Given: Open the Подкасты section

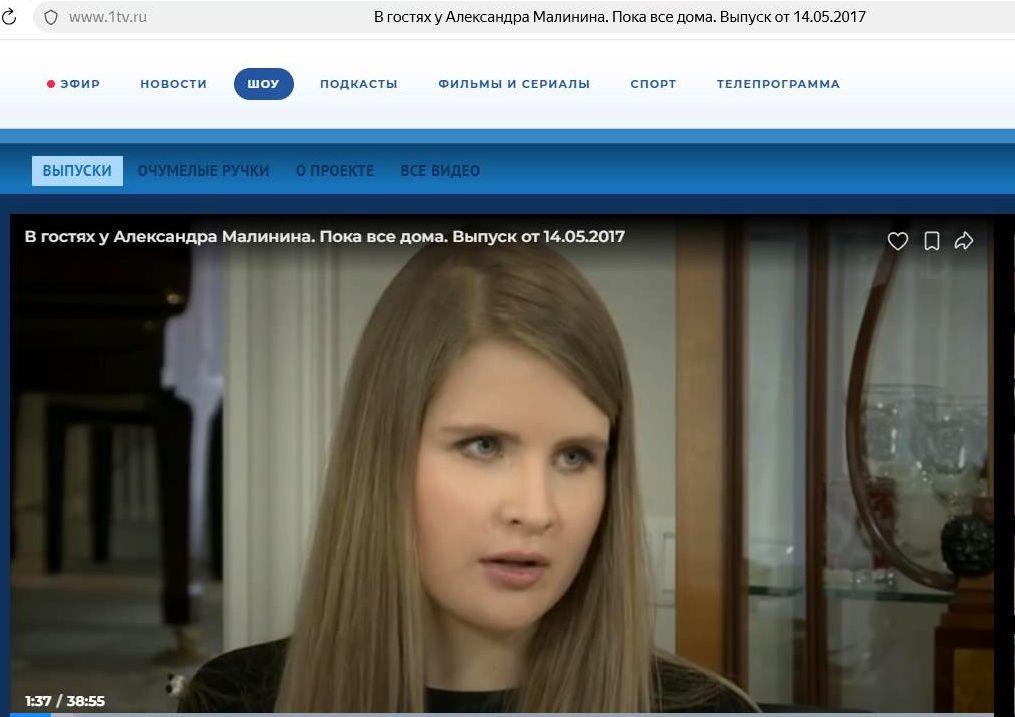Looking at the screenshot, I should click(x=359, y=84).
